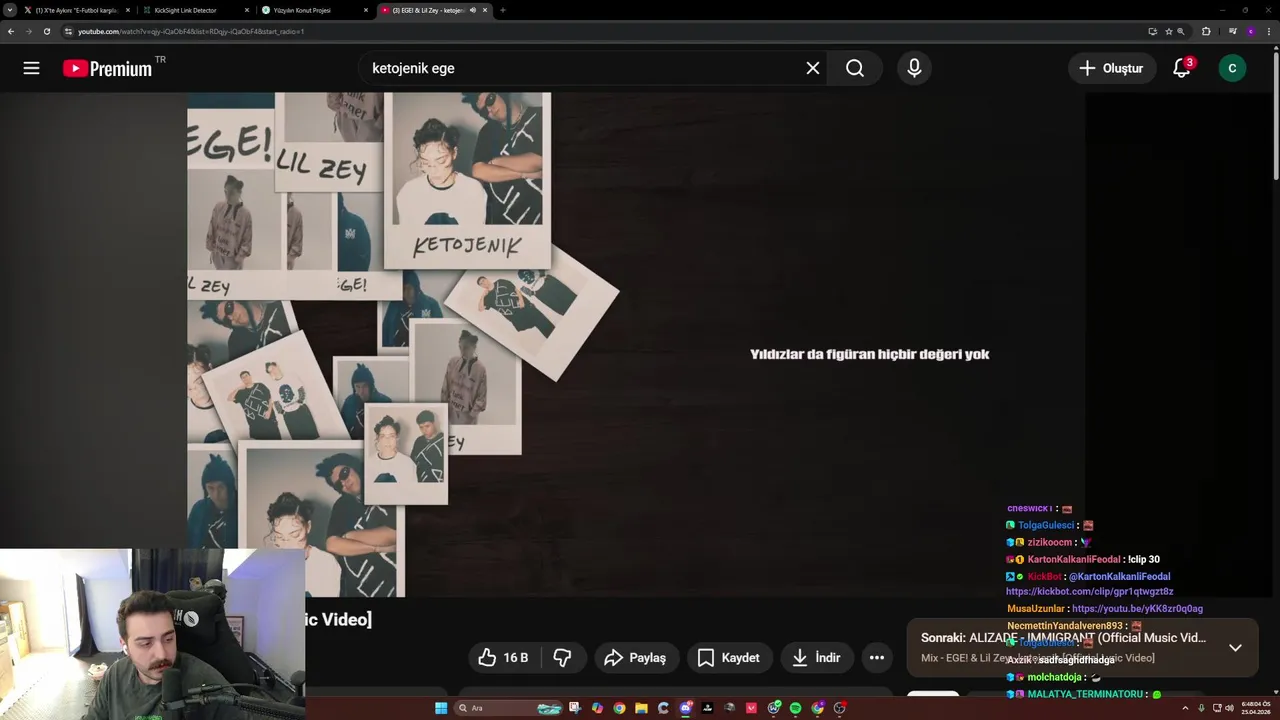Image resolution: width=1280 pixels, height=720 pixels.
Task: Open Discord from the taskbar
Action: (685, 708)
